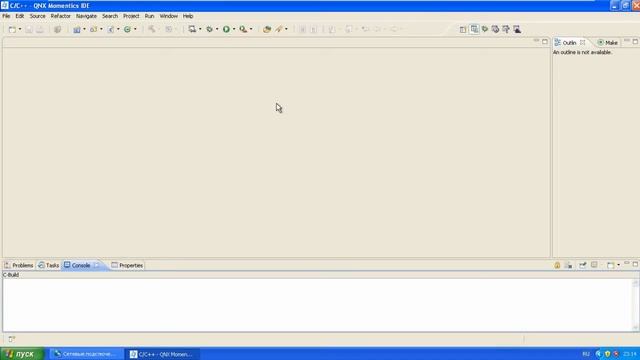Open the Window menu
The height and width of the screenshot is (360, 640).
169,16
